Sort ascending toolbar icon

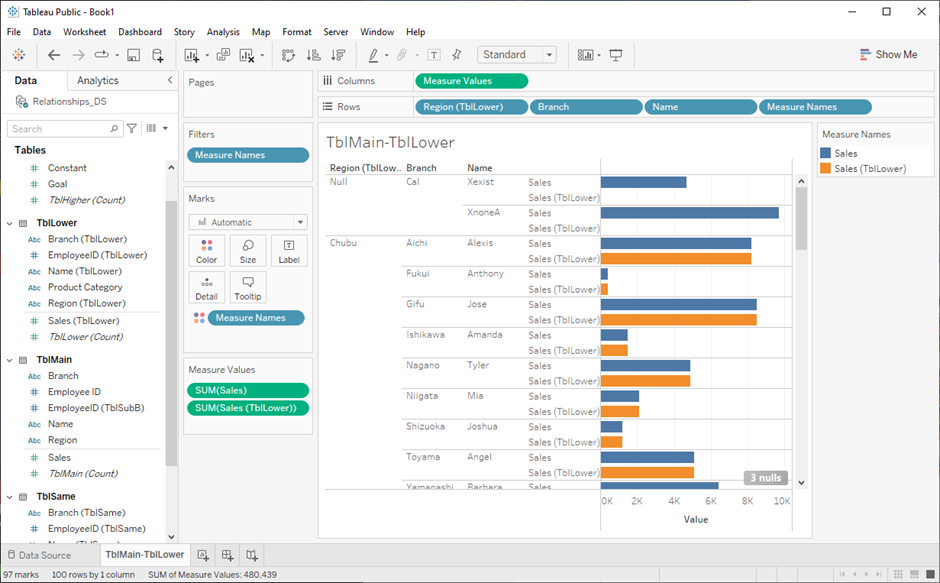point(314,55)
